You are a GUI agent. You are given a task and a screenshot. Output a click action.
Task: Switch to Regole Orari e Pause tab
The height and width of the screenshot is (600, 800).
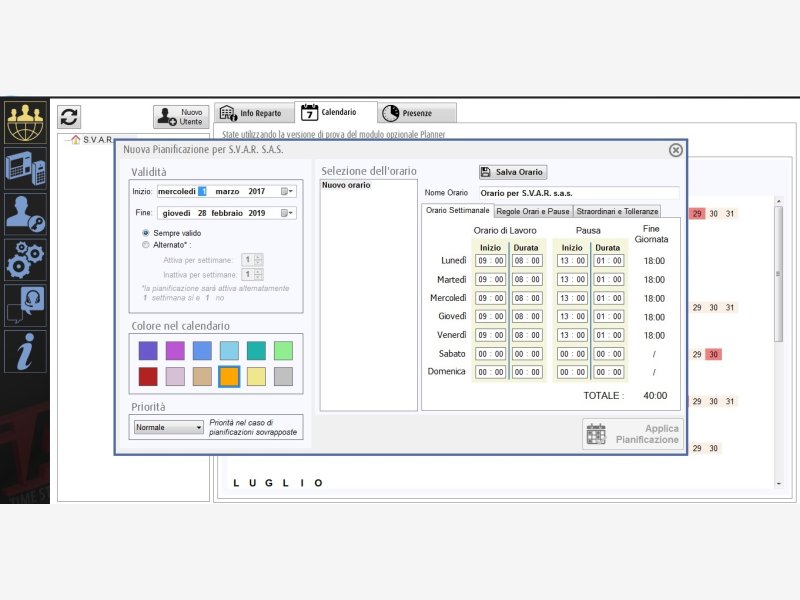tap(533, 211)
